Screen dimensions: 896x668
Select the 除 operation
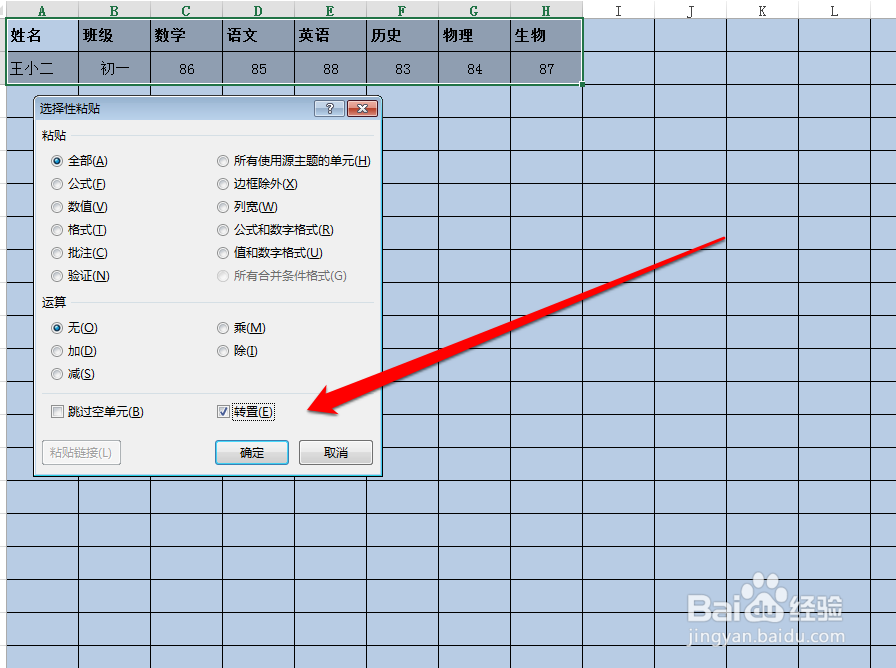click(x=222, y=351)
